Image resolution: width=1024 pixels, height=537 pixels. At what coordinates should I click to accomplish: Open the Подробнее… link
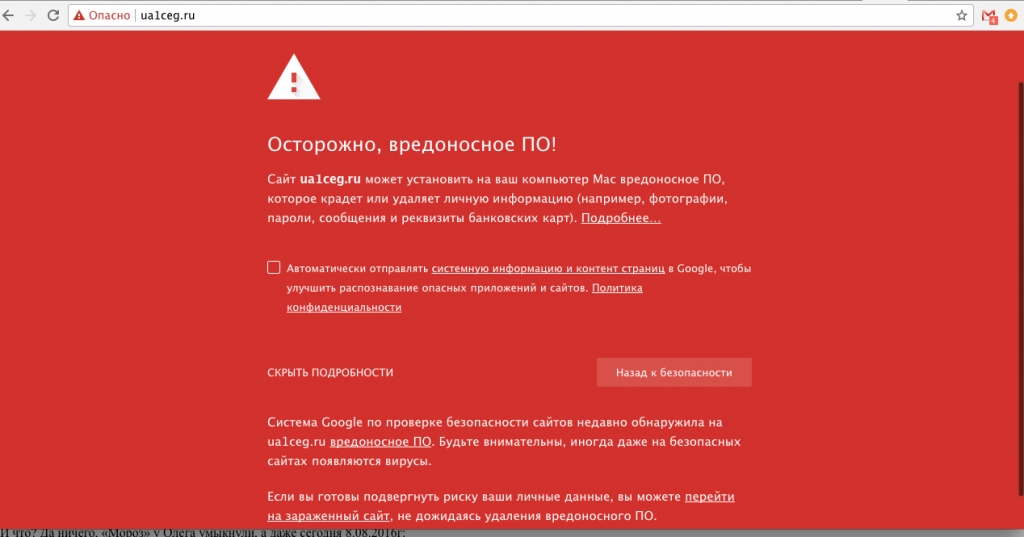pyautogui.click(x=620, y=218)
